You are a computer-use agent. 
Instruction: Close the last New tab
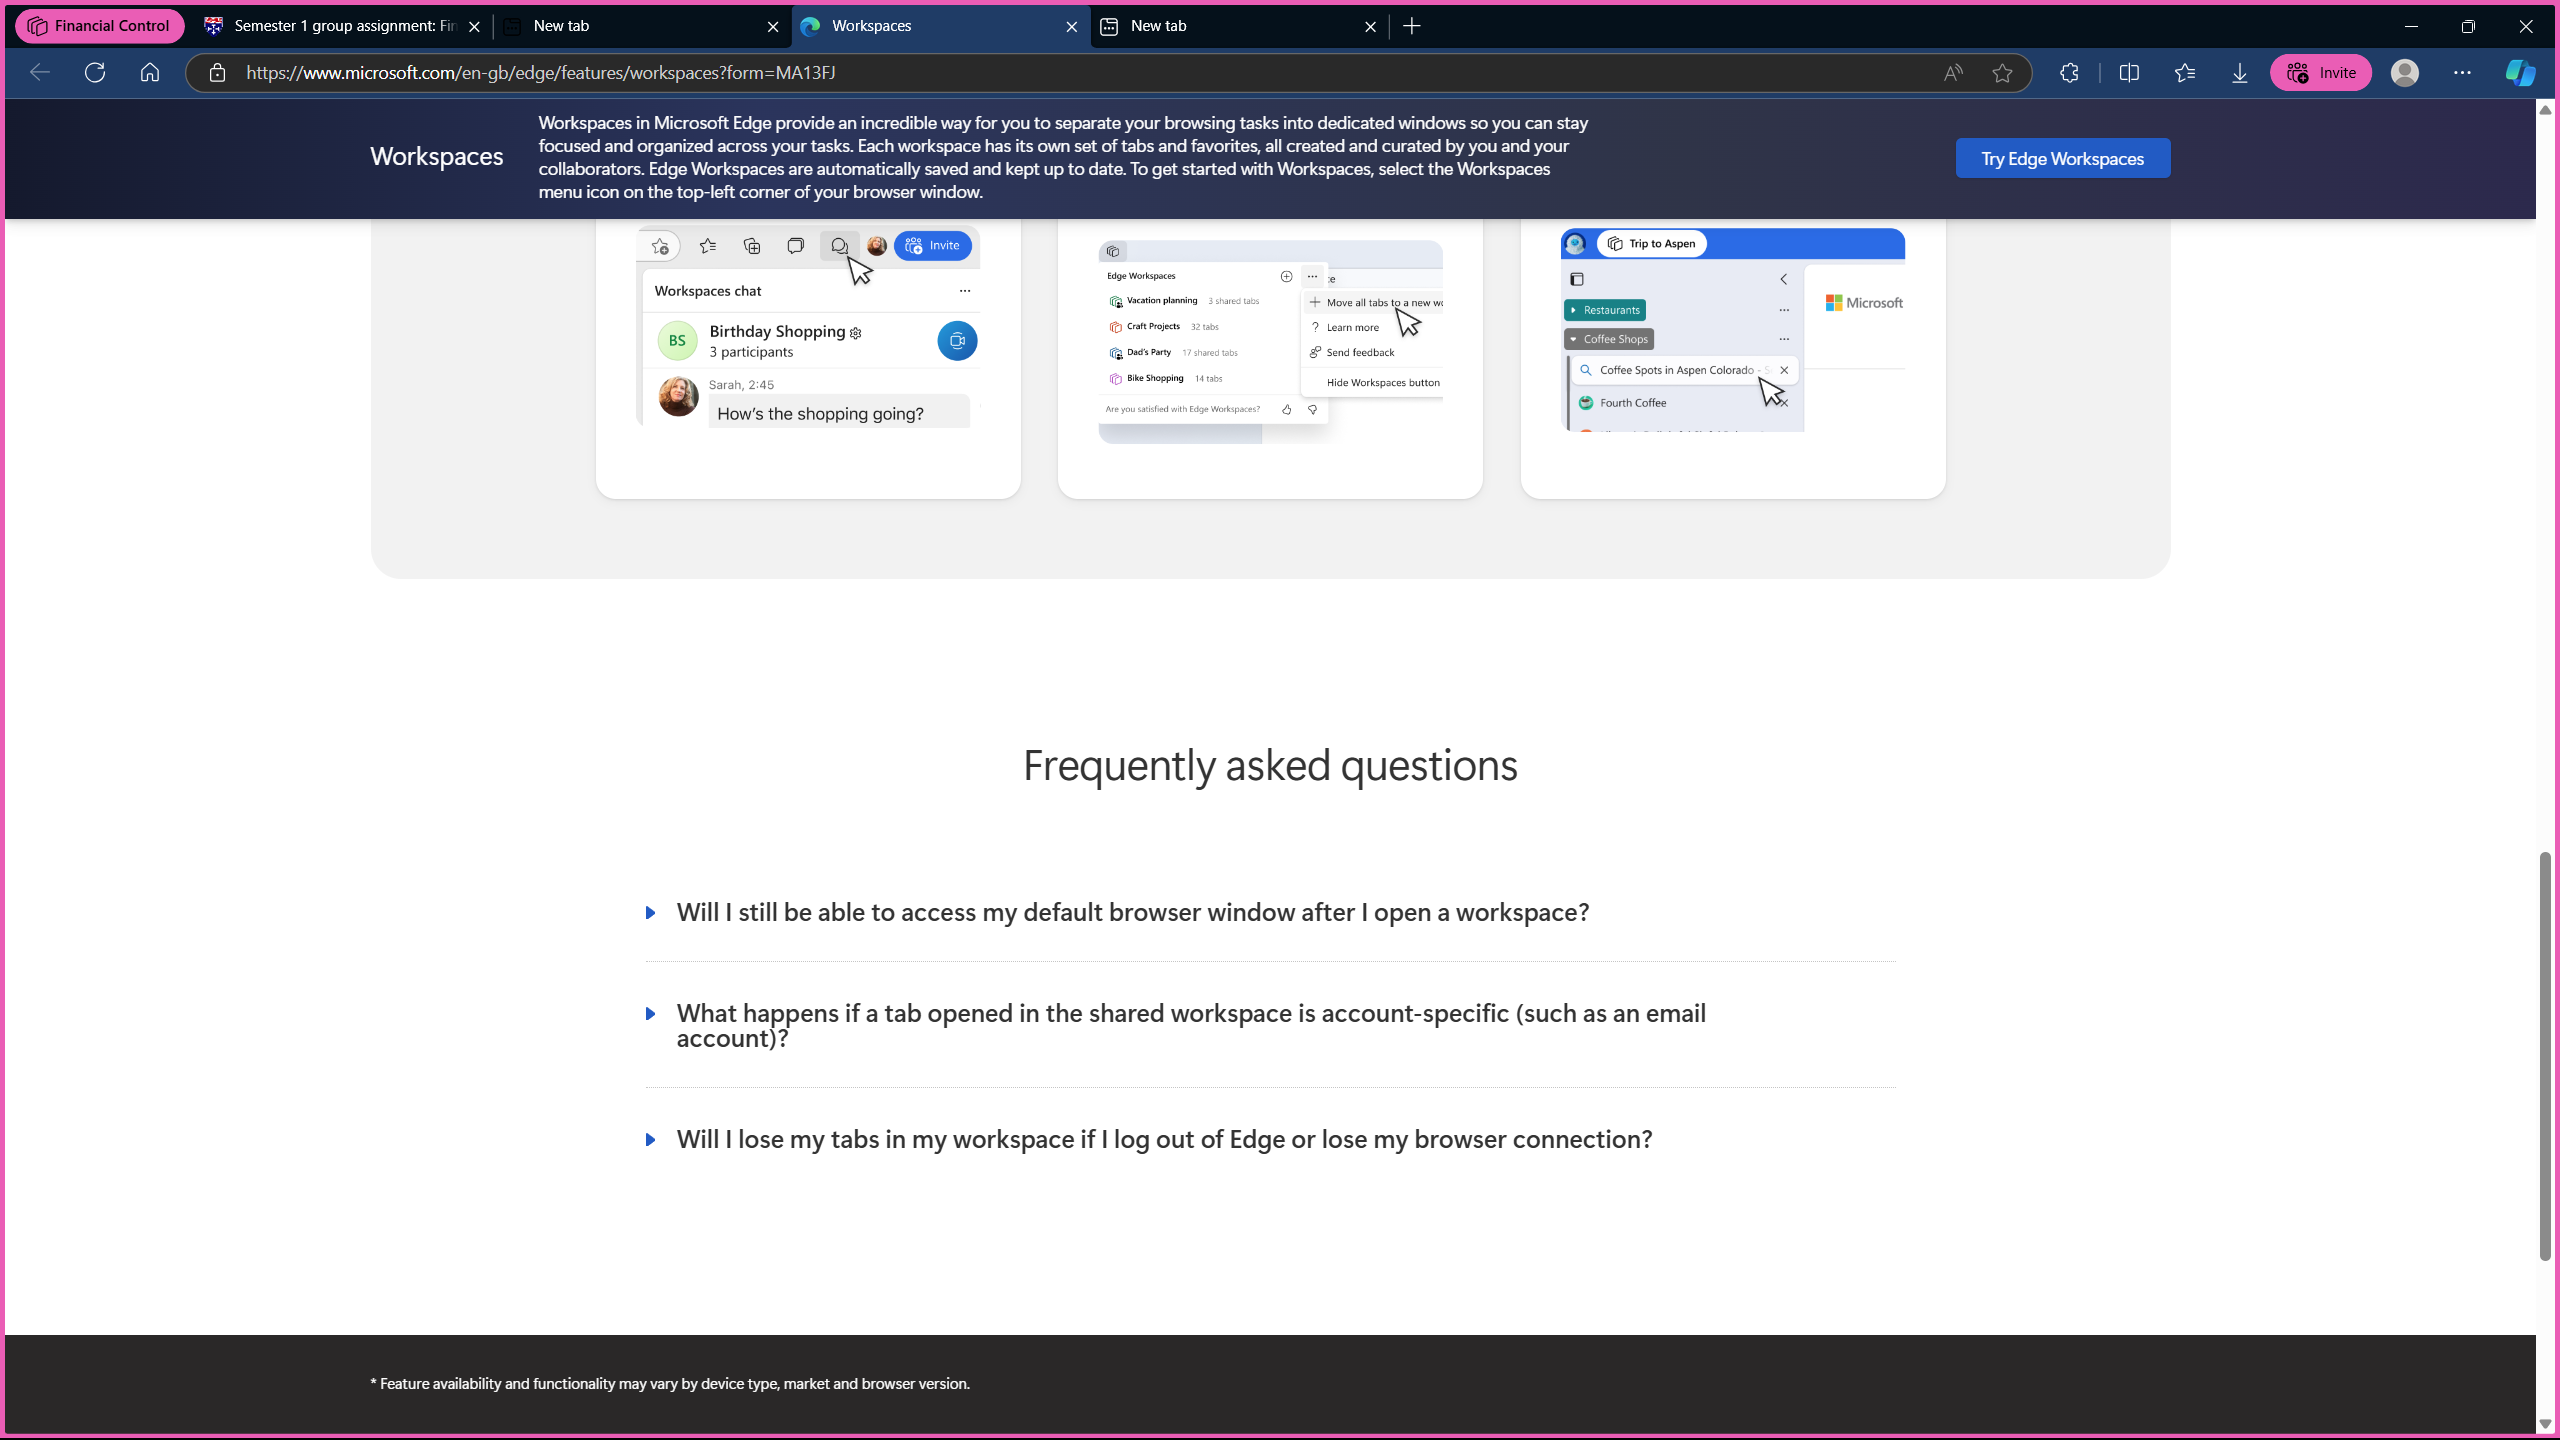tap(1370, 27)
